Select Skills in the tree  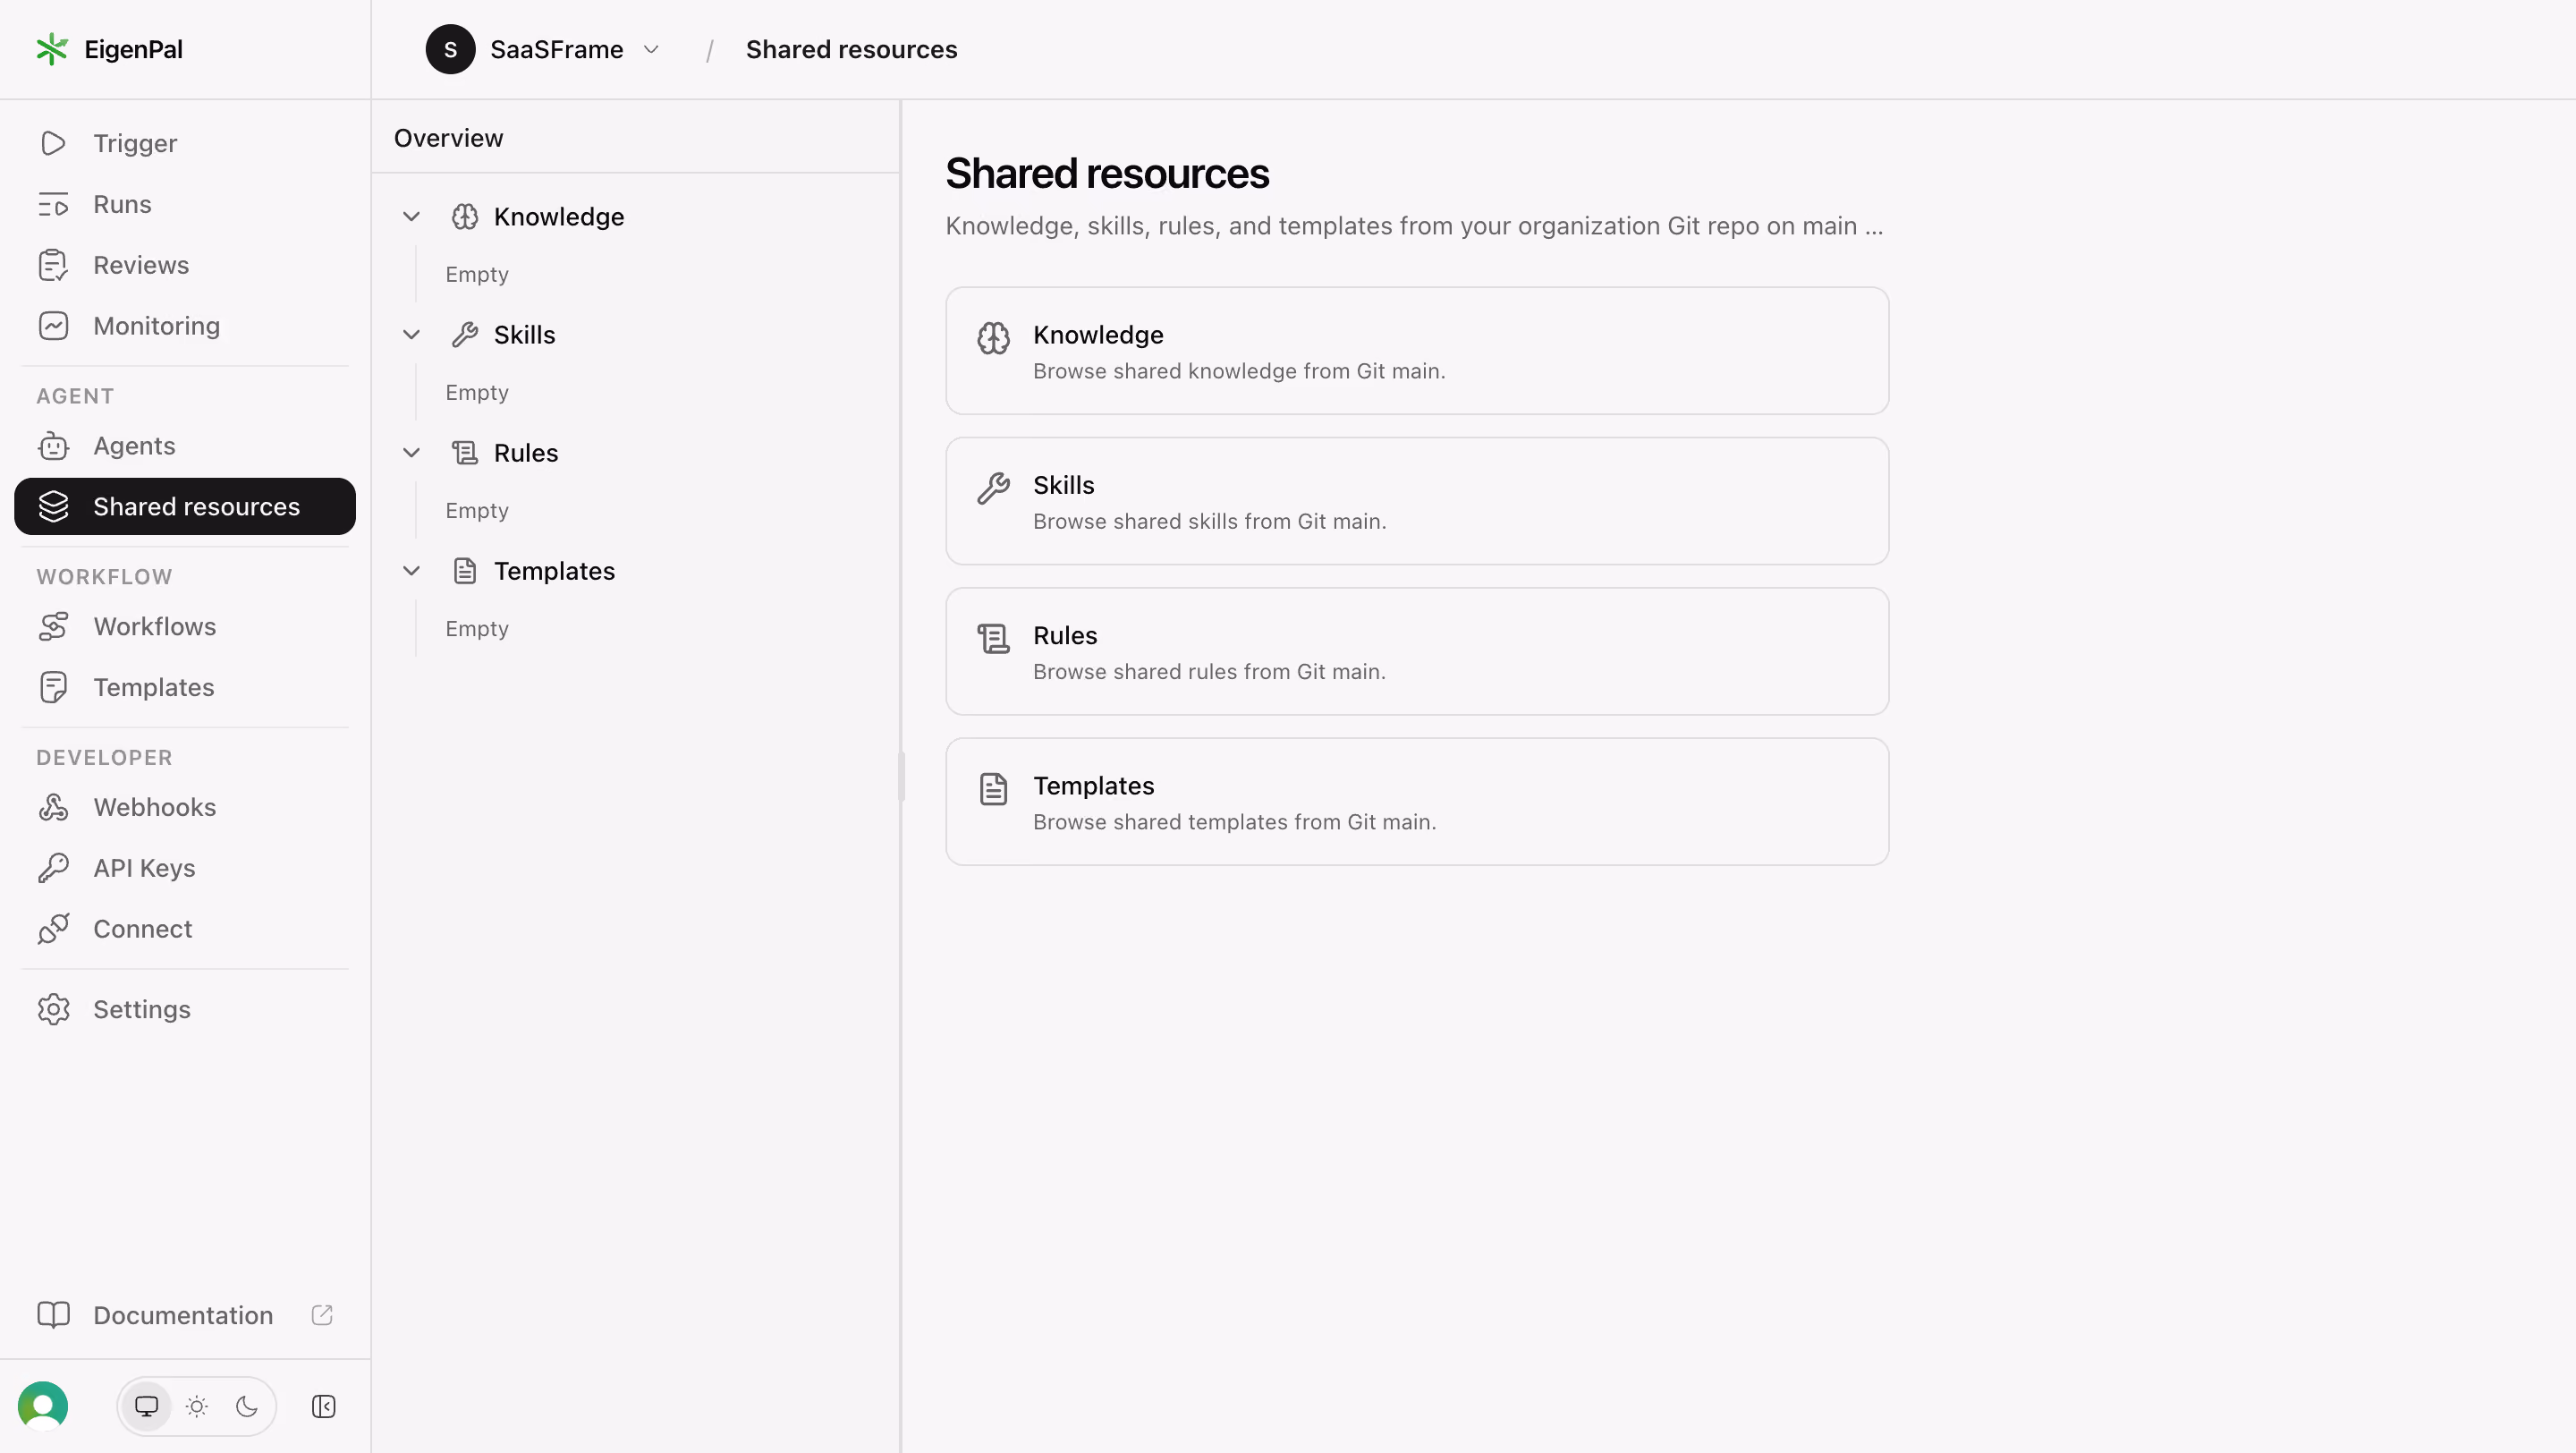525,335
